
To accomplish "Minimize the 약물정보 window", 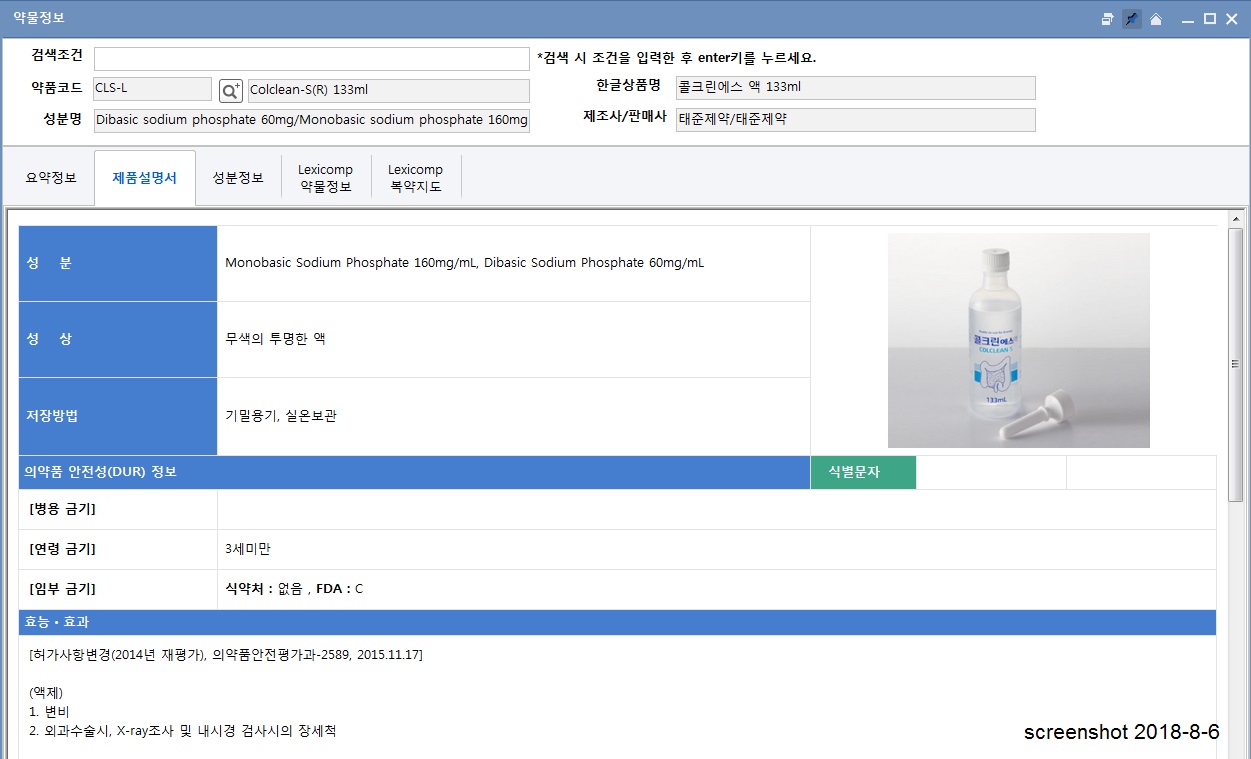I will pyautogui.click(x=1188, y=19).
